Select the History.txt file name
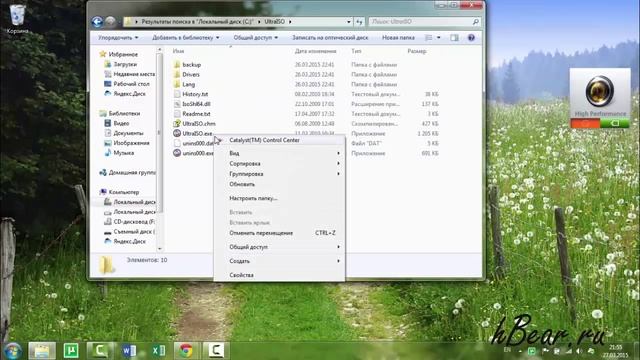This screenshot has height=360, width=640. point(195,94)
